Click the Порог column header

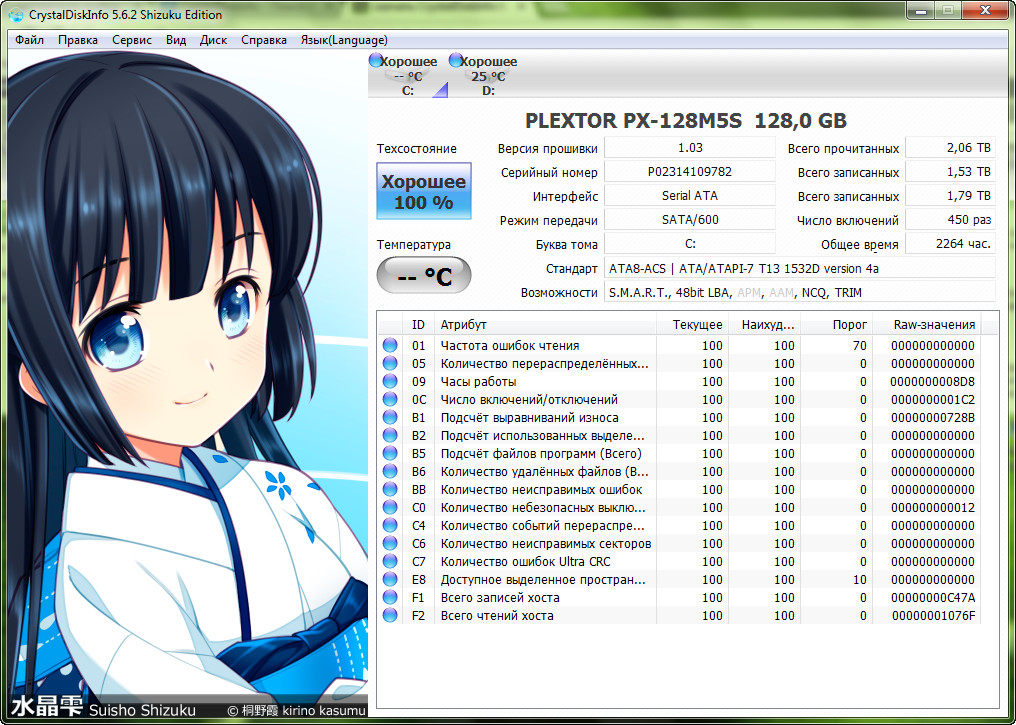[836, 325]
